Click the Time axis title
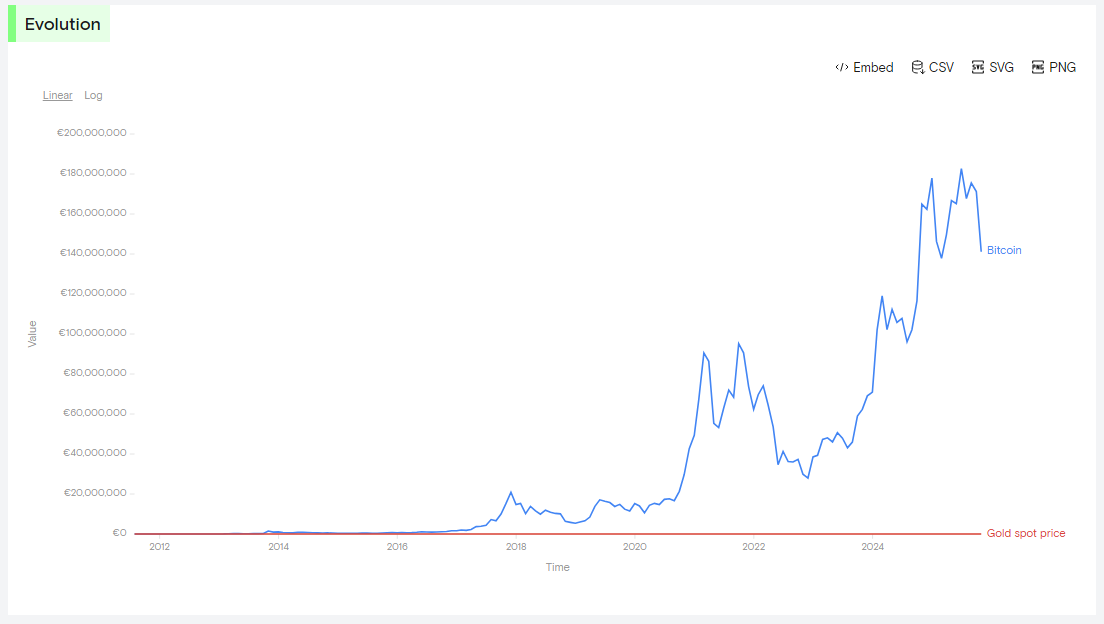Image resolution: width=1104 pixels, height=624 pixels. pyautogui.click(x=557, y=568)
